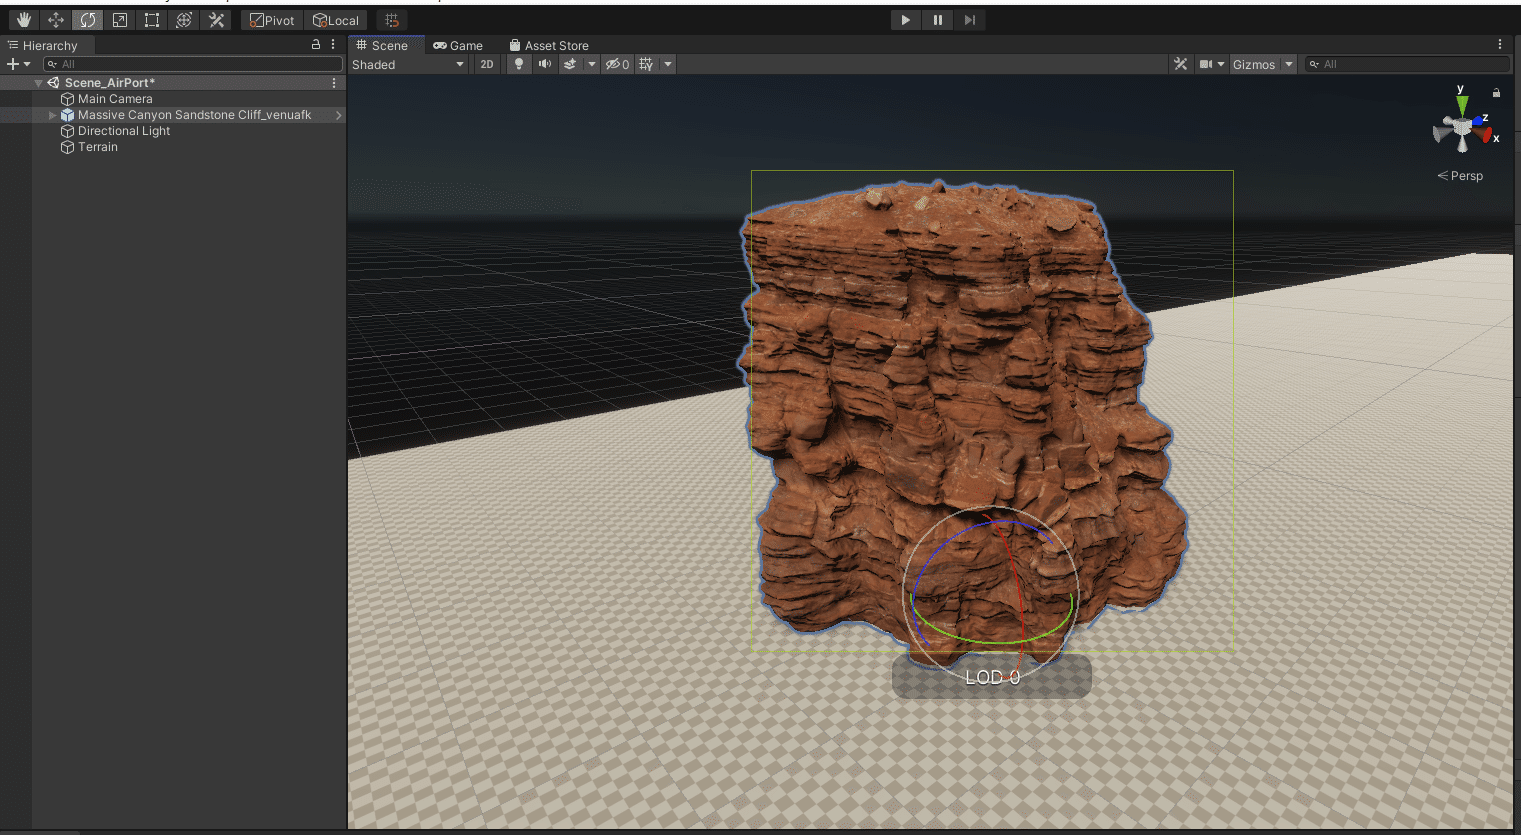Expand Massive Canyon Sandstone Cliff object
Image resolution: width=1521 pixels, height=835 pixels.
point(53,115)
